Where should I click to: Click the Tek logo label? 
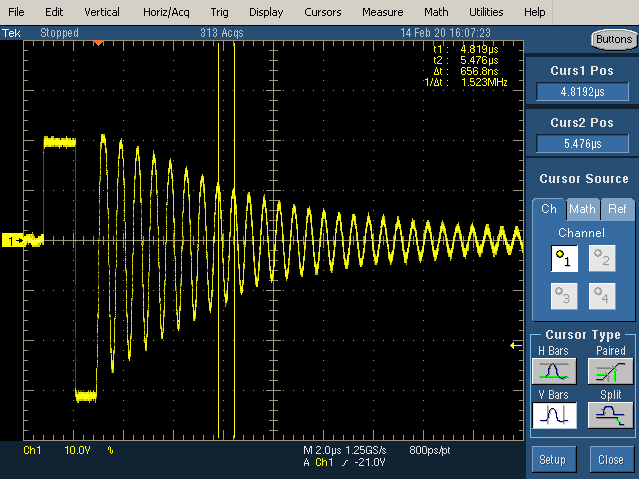[11, 33]
